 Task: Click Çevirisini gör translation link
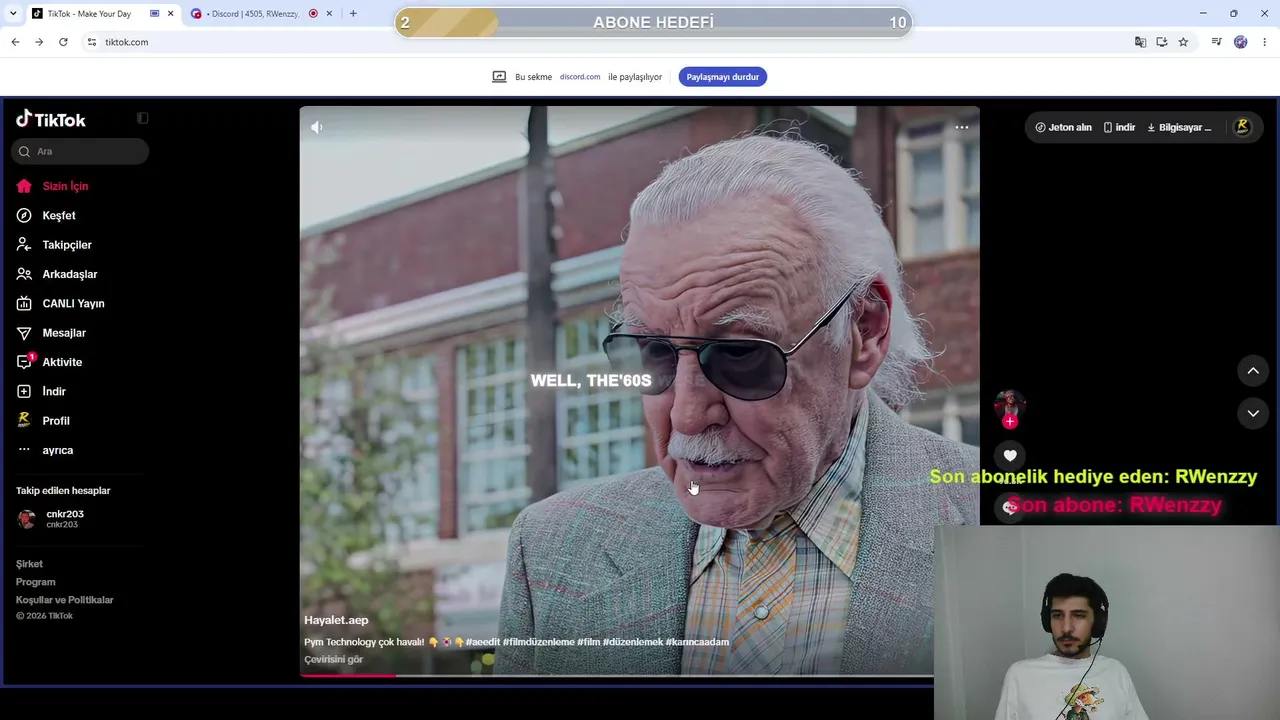[x=333, y=660]
